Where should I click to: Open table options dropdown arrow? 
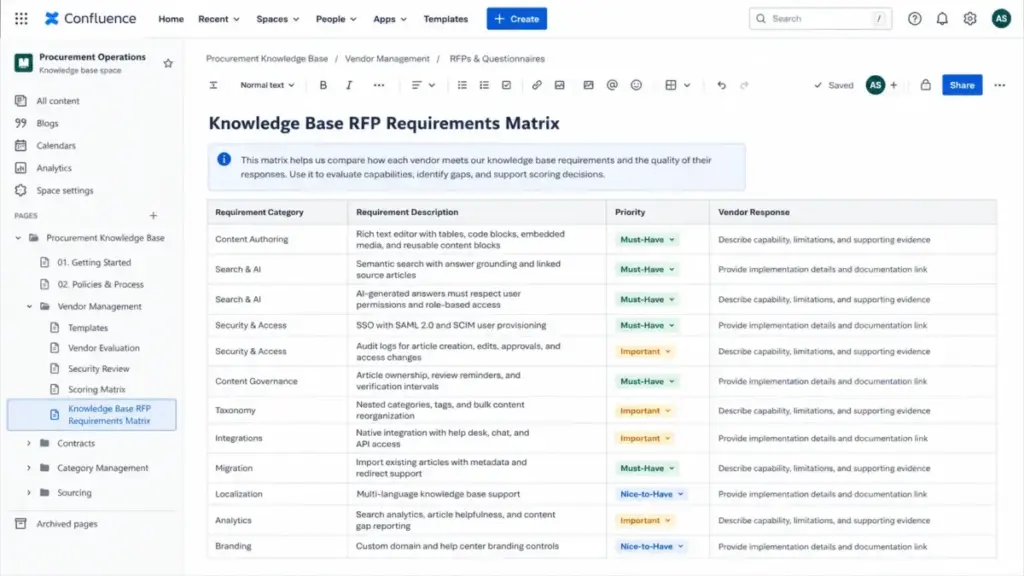tap(687, 85)
